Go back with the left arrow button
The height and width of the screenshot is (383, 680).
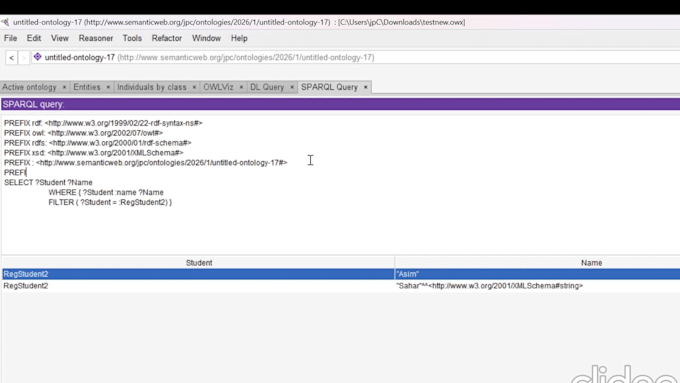click(12, 58)
